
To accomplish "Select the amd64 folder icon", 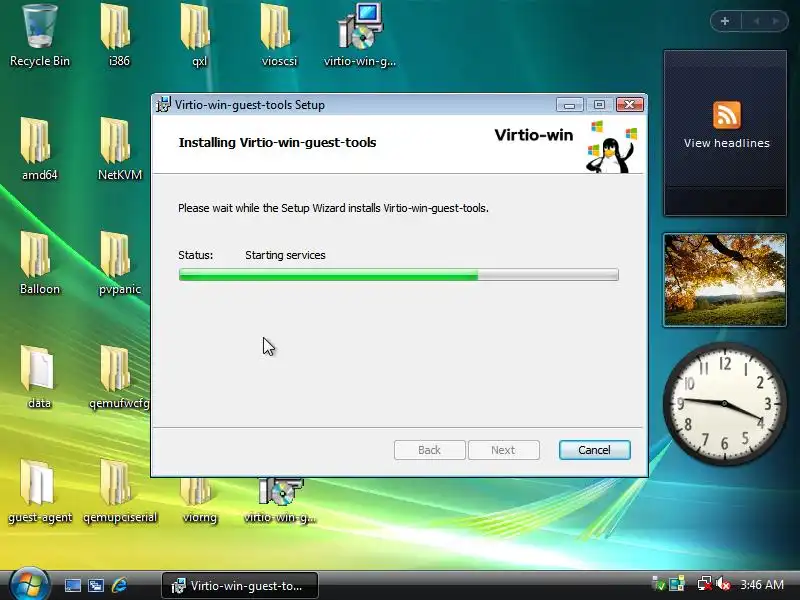I will pos(39,149).
